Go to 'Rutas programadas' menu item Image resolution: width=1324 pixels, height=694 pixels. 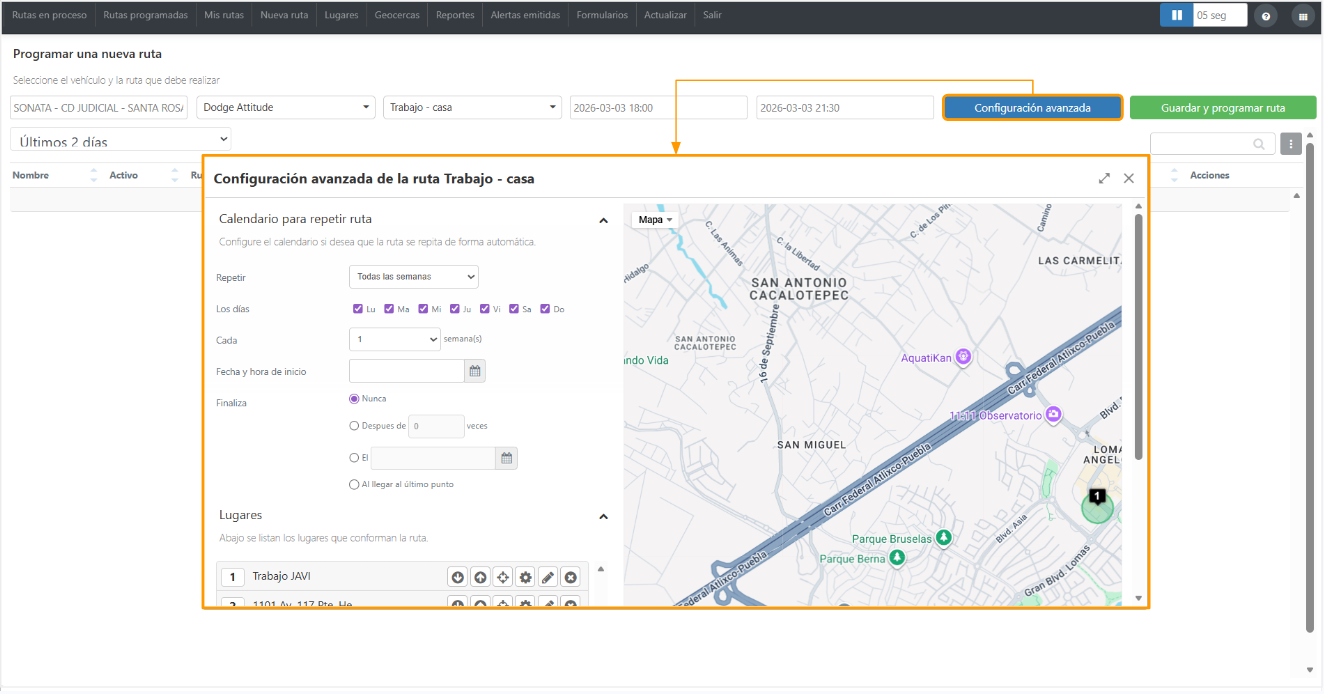[x=146, y=15]
